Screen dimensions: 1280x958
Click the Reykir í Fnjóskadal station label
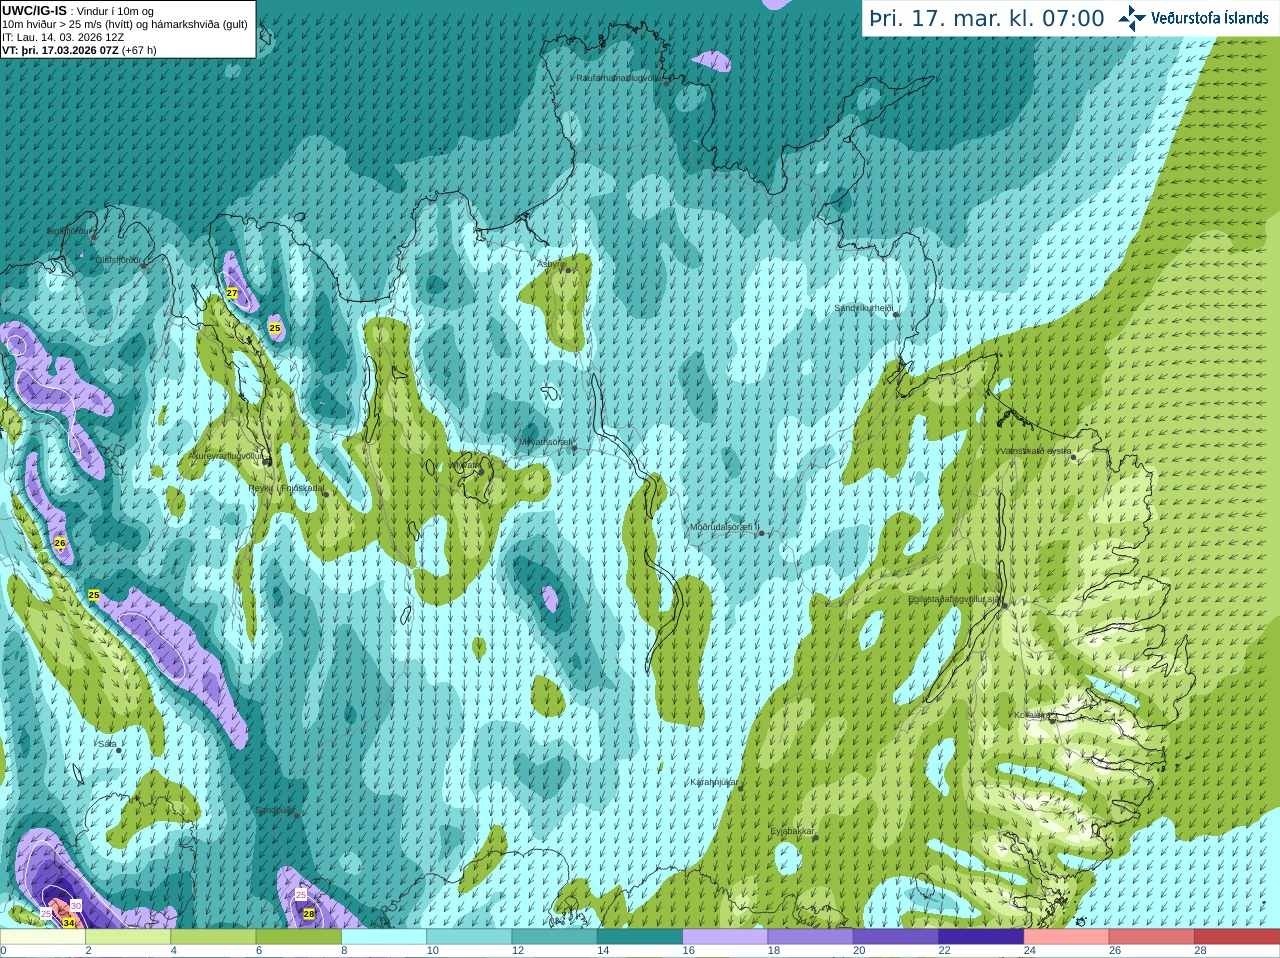[286, 488]
